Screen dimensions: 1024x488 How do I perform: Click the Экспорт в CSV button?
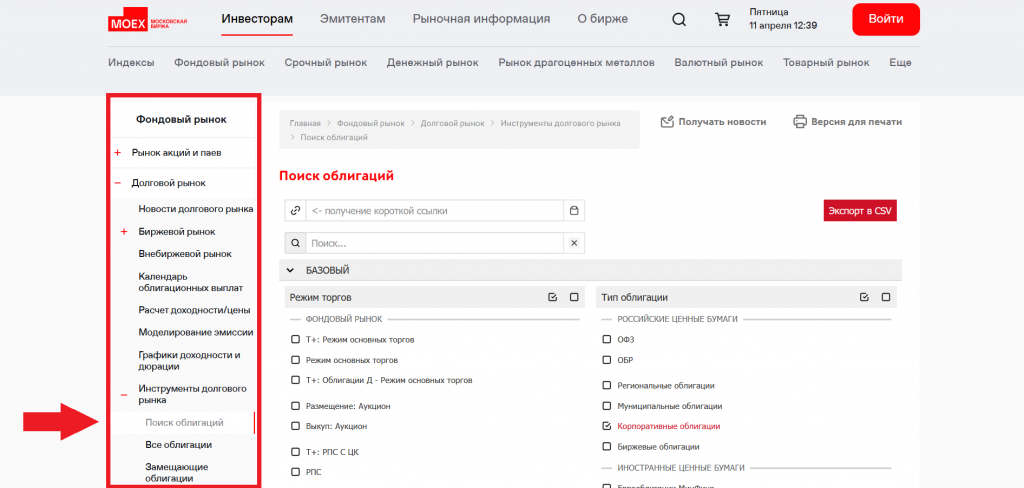tap(859, 211)
